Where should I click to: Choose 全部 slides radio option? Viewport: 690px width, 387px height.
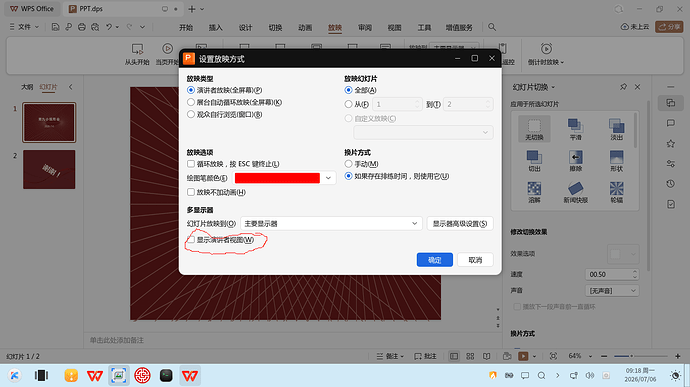349,90
